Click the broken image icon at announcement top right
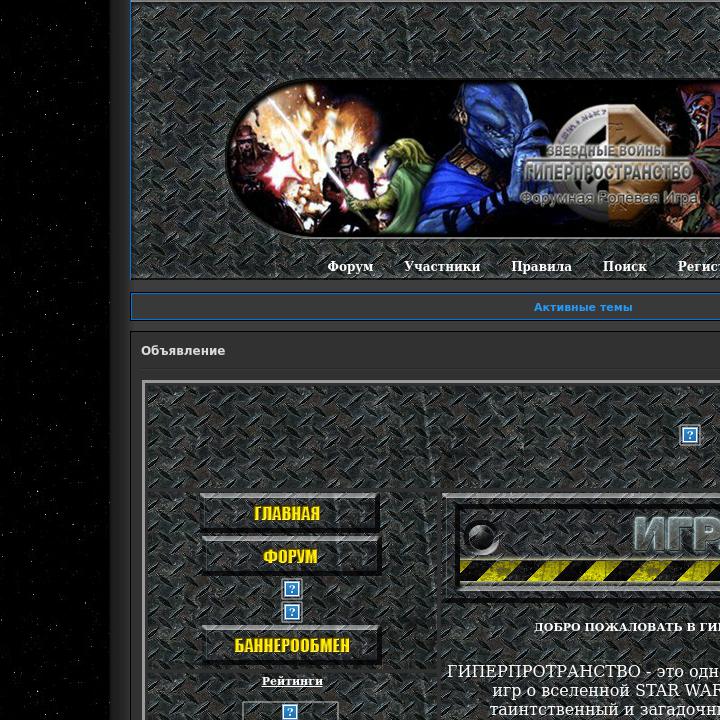720x720 pixels. click(690, 435)
